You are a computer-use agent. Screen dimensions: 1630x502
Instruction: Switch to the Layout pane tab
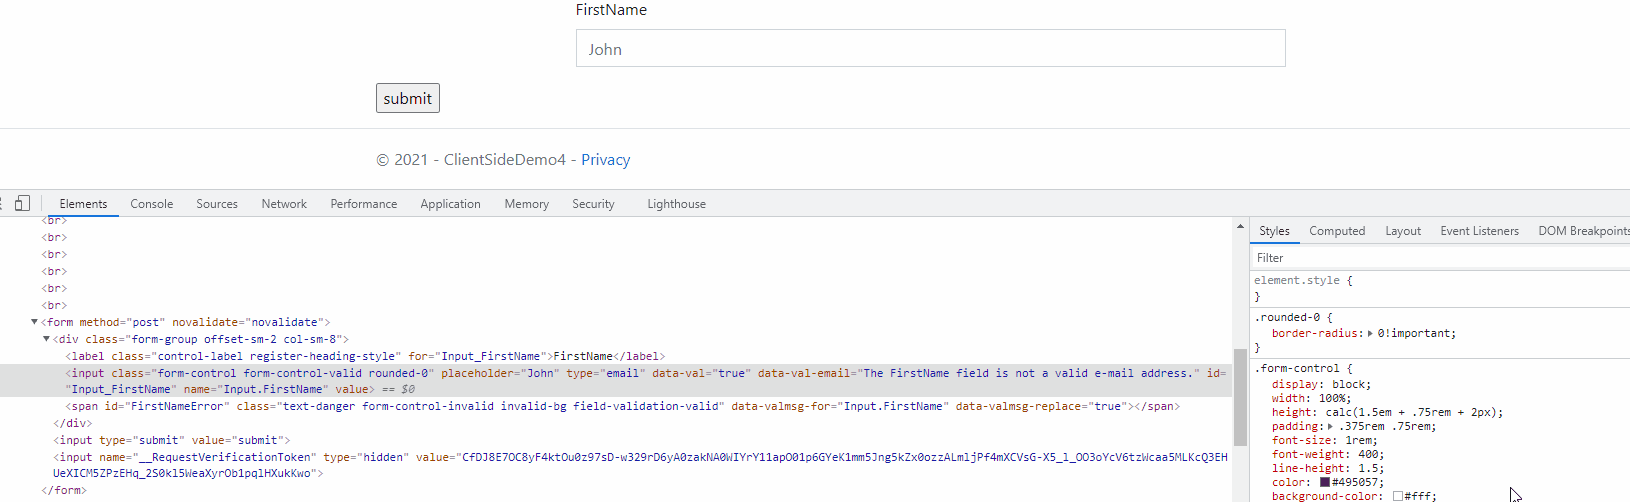tap(1403, 231)
